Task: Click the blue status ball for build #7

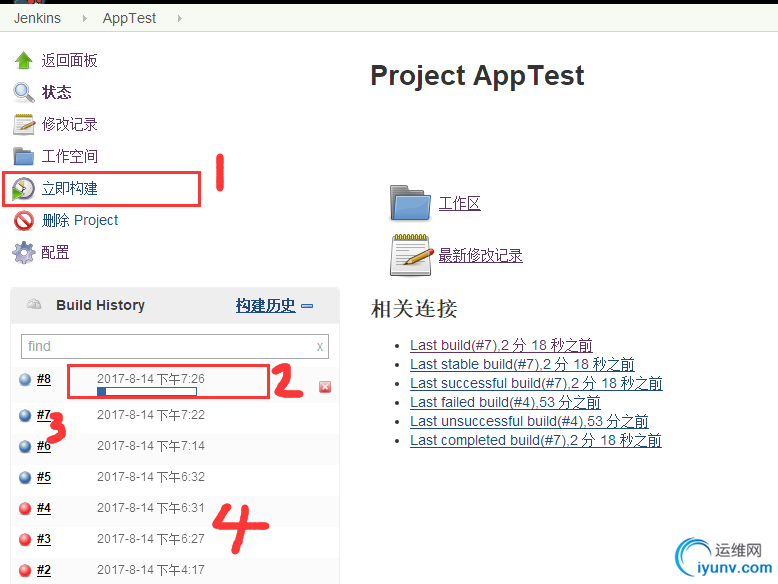Action: [25, 415]
